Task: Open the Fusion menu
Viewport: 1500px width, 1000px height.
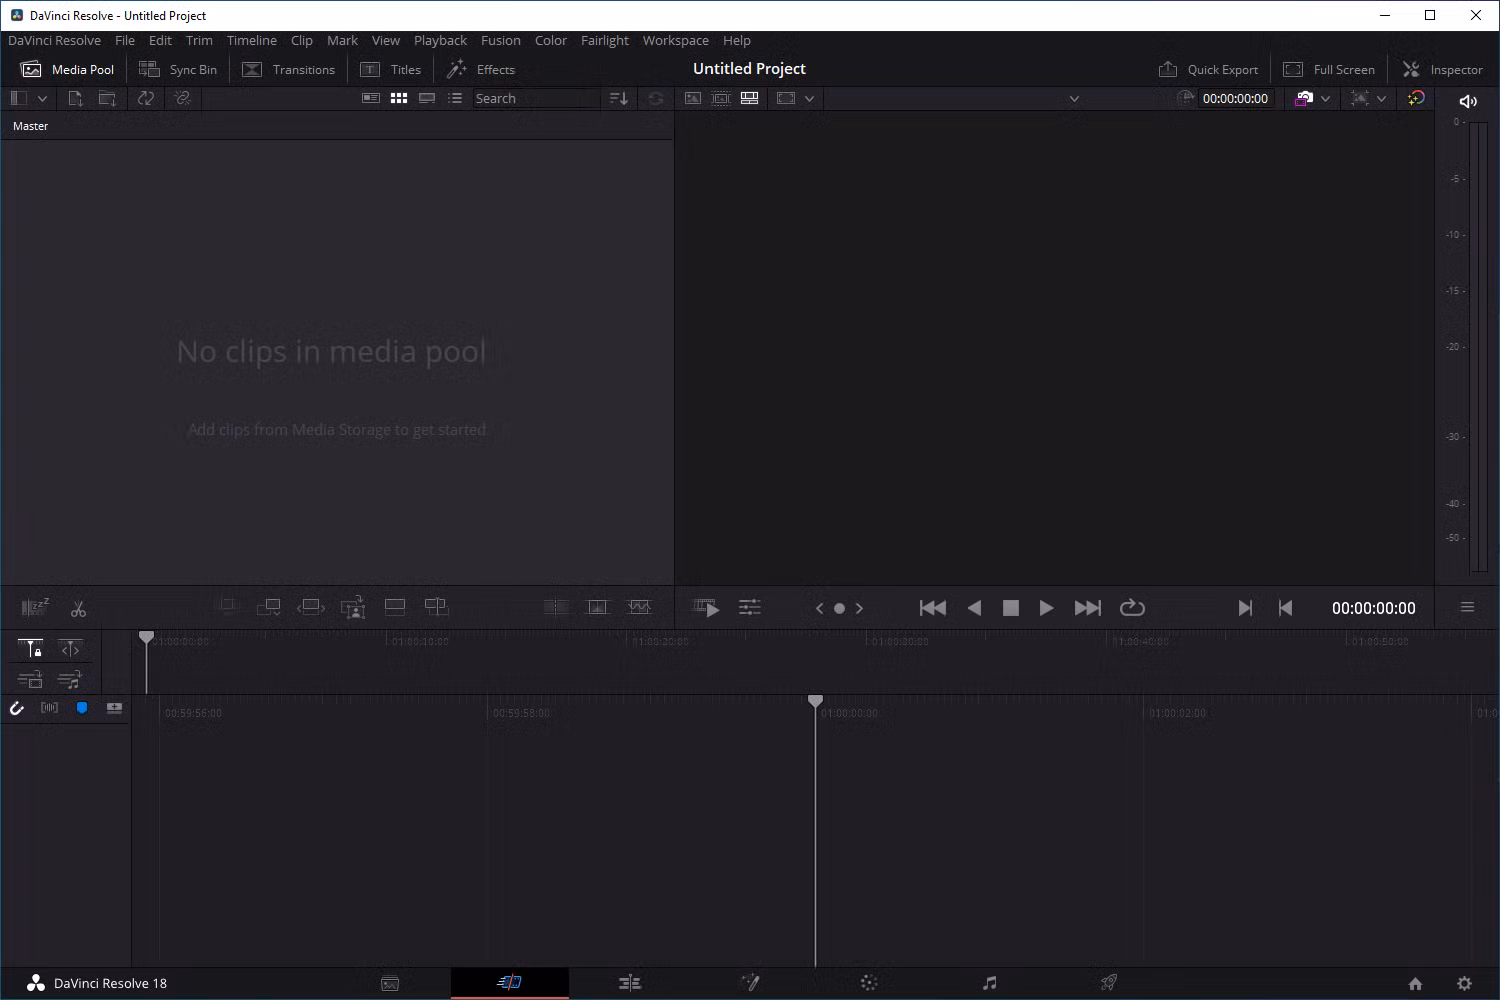Action: 500,40
